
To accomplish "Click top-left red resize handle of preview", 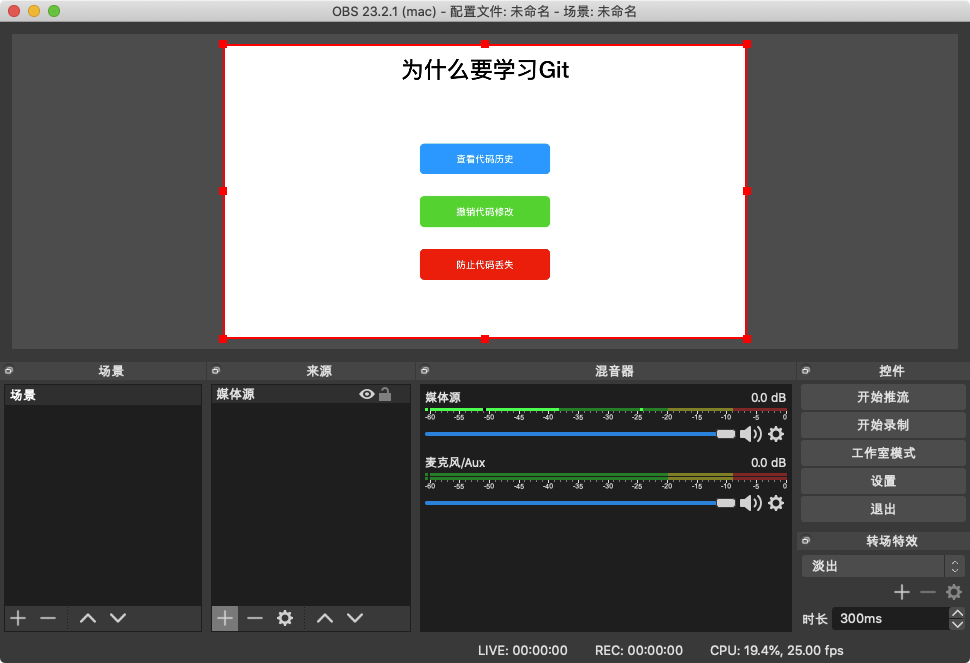I will tap(223, 44).
